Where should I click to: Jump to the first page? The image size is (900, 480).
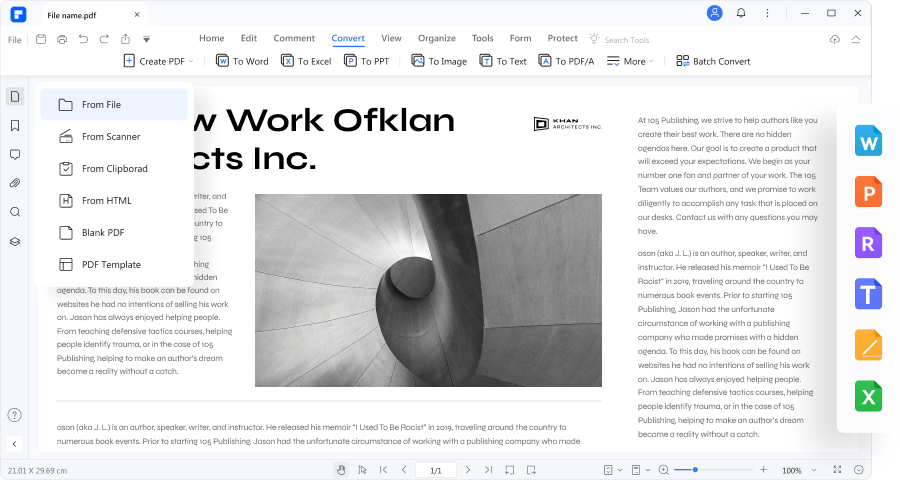pos(383,470)
